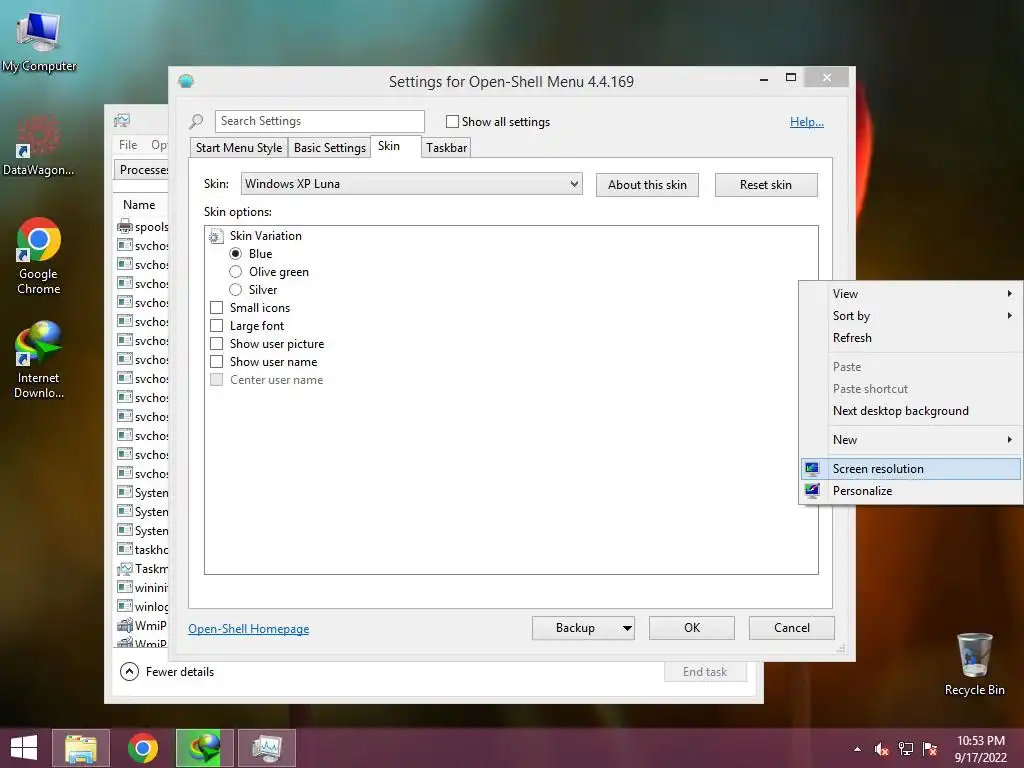
Task: Enable the Large font option
Action: 216,325
